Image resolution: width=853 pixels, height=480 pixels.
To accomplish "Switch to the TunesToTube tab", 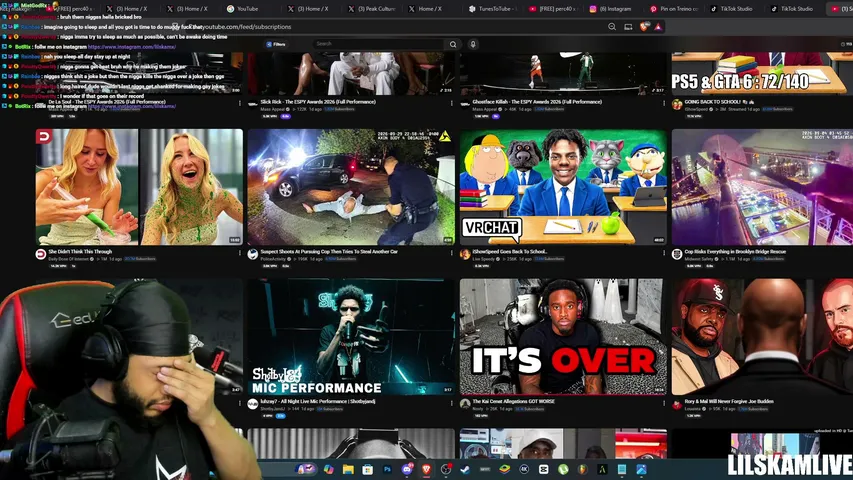I will (491, 9).
